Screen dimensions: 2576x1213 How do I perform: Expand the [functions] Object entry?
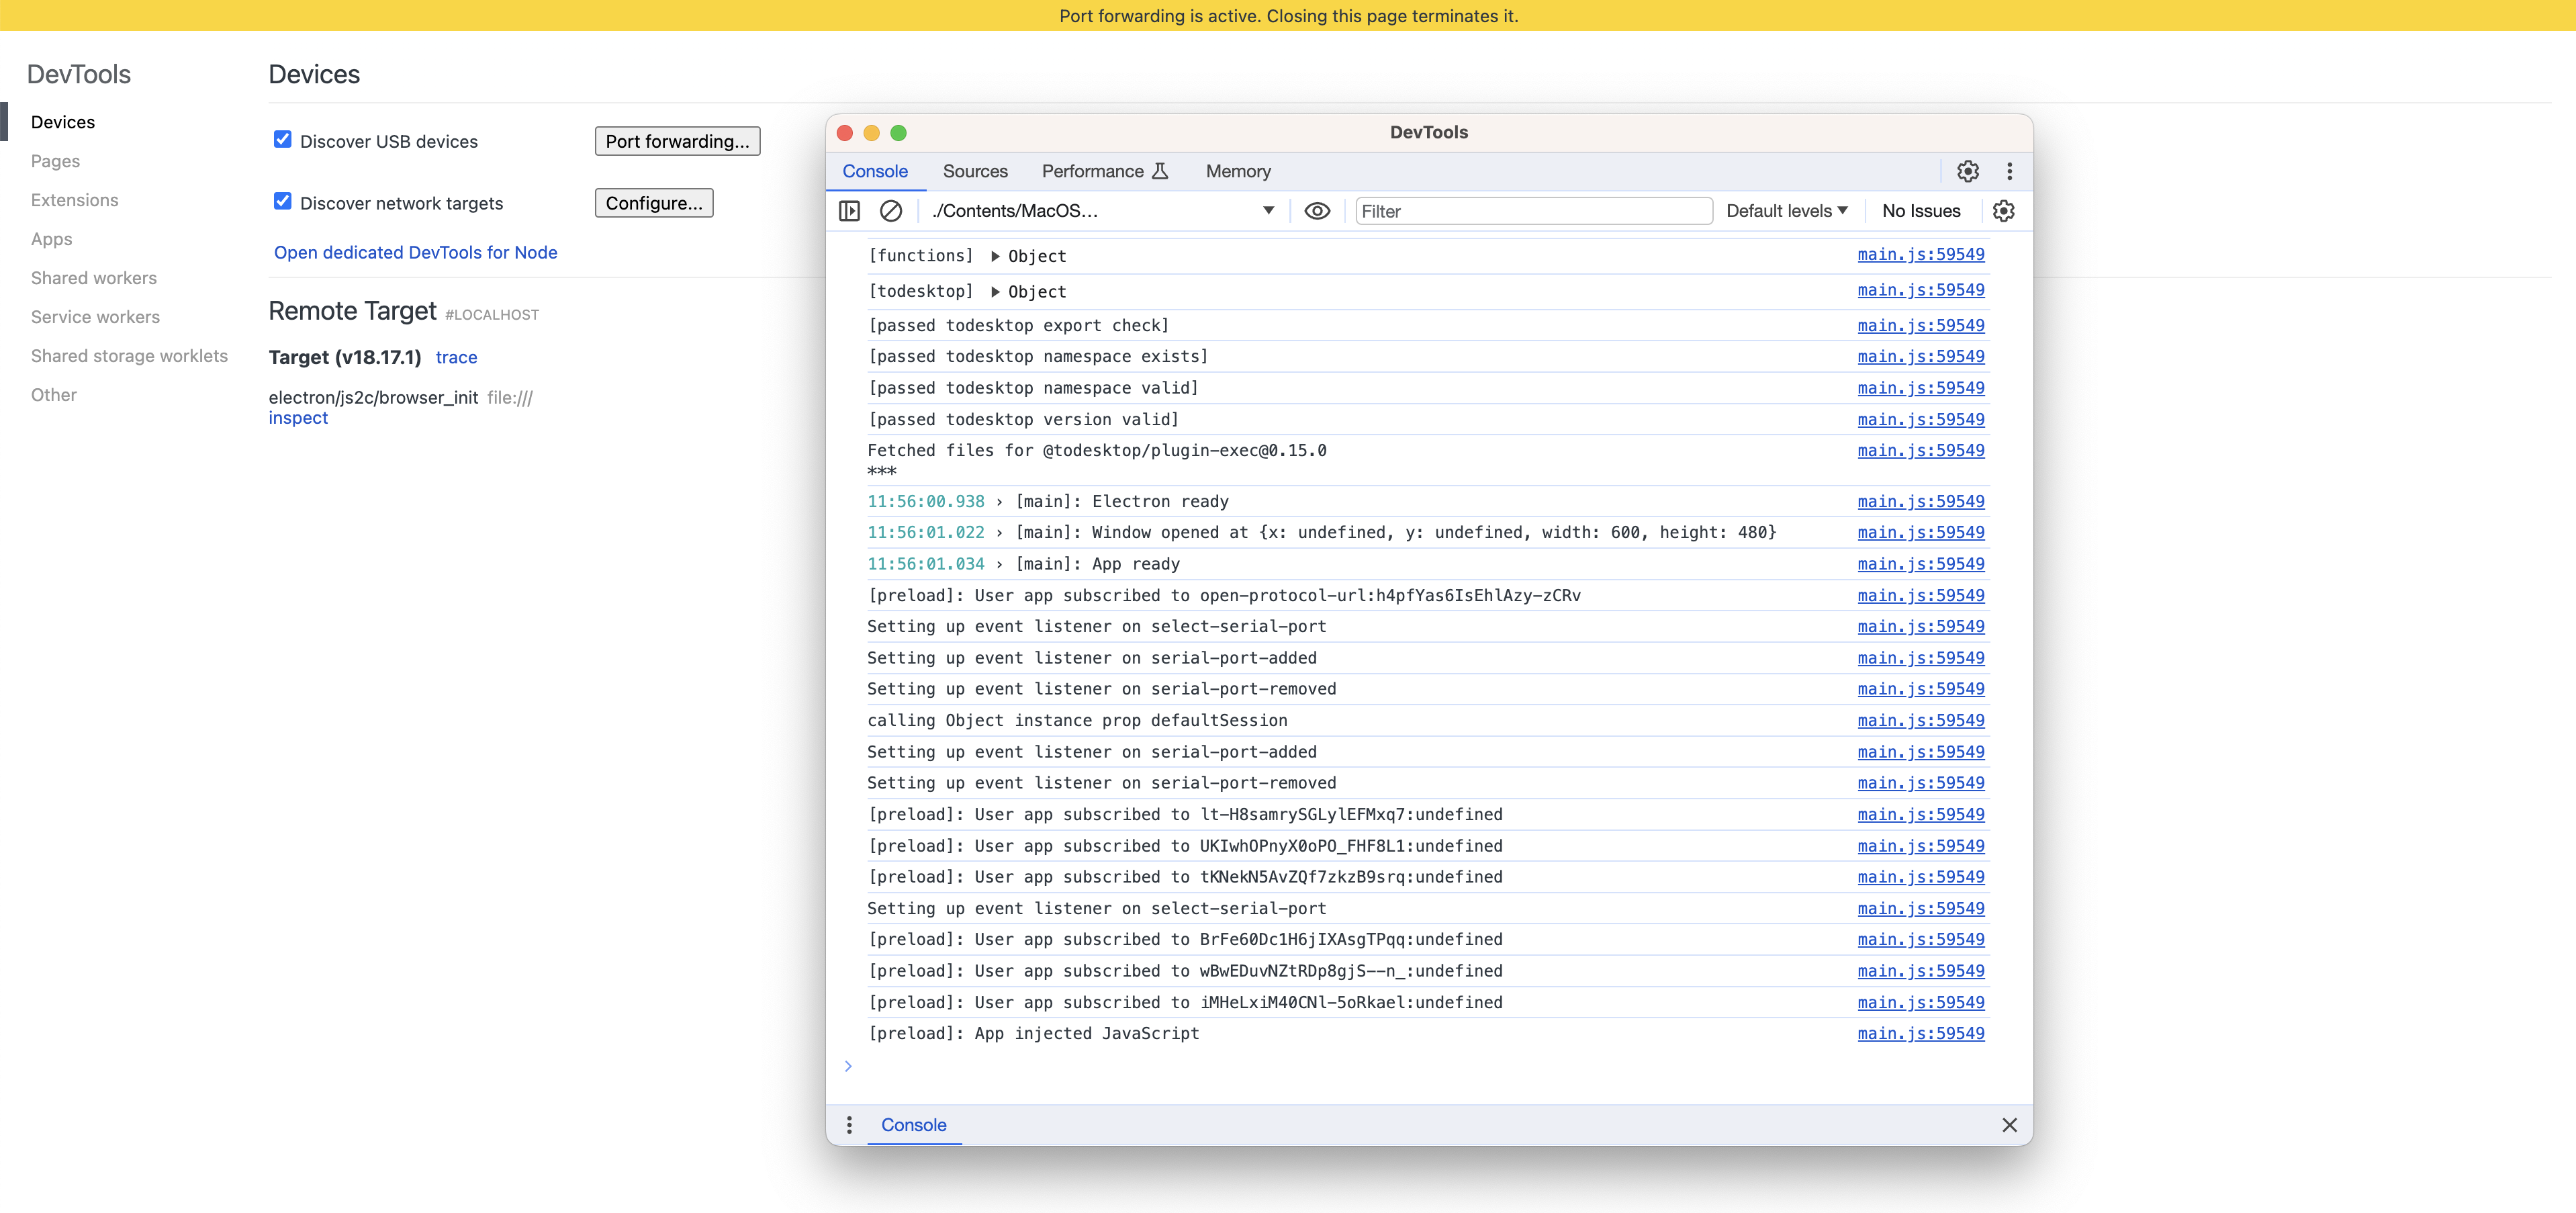(996, 256)
